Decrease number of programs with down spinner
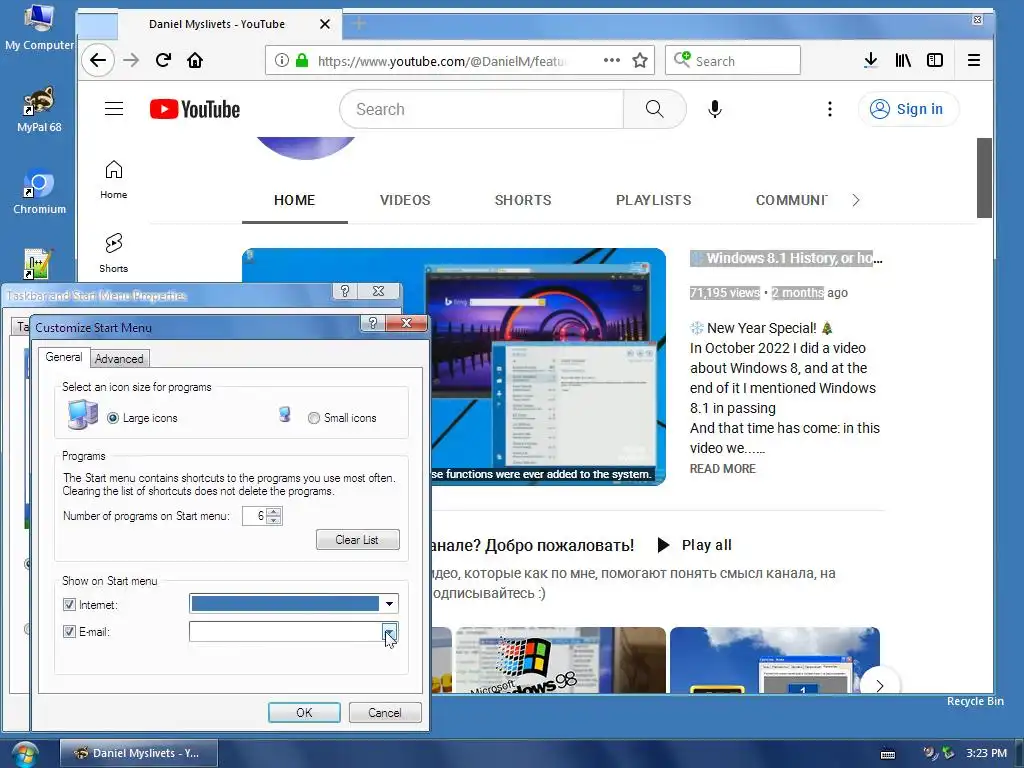The image size is (1024, 768). pos(275,520)
